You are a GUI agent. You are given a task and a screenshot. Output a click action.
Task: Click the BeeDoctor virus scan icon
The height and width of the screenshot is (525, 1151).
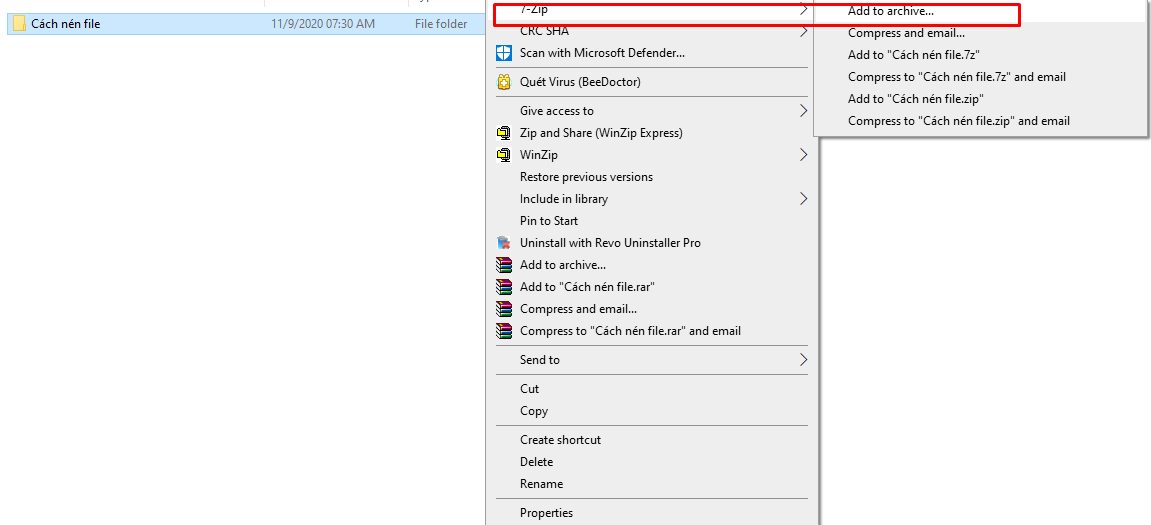[x=504, y=82]
